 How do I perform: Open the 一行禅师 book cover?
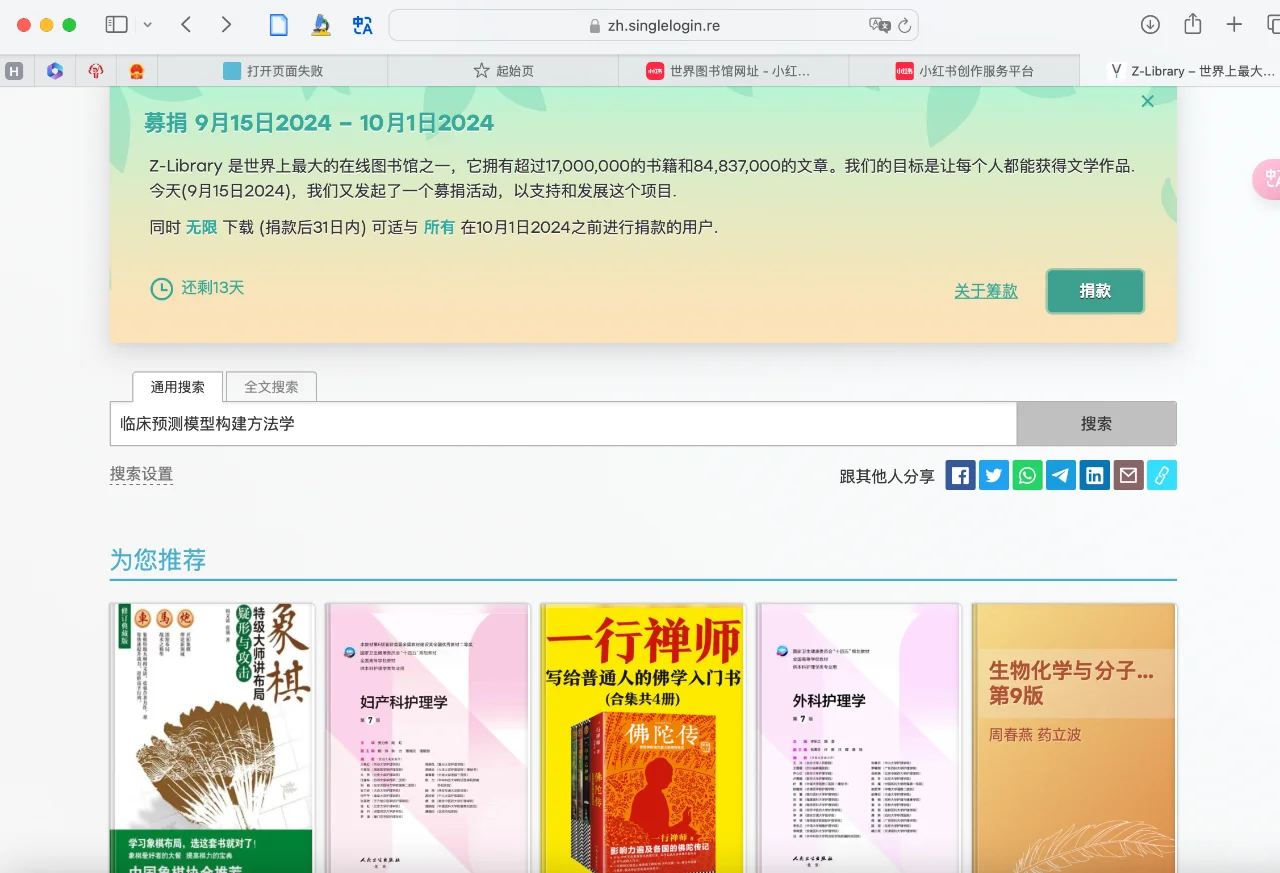pyautogui.click(x=643, y=738)
